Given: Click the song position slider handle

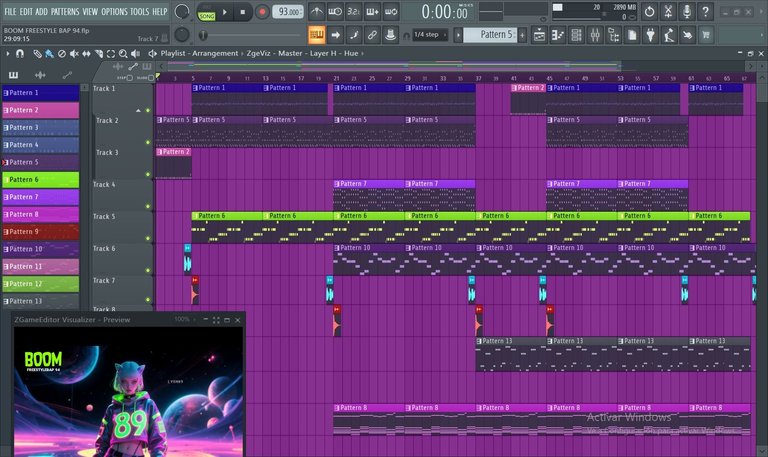Looking at the screenshot, I should tap(203, 35).
